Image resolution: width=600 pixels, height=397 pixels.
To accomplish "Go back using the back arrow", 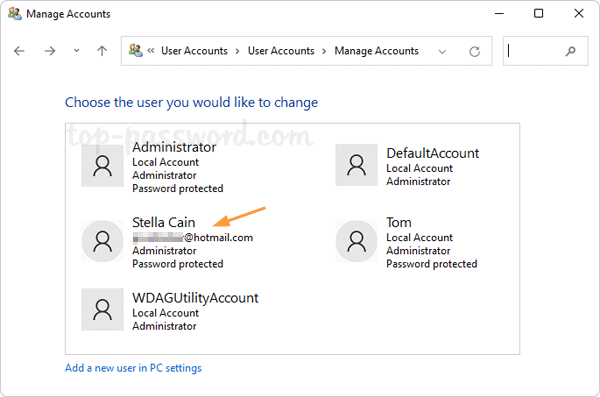I will tap(19, 51).
